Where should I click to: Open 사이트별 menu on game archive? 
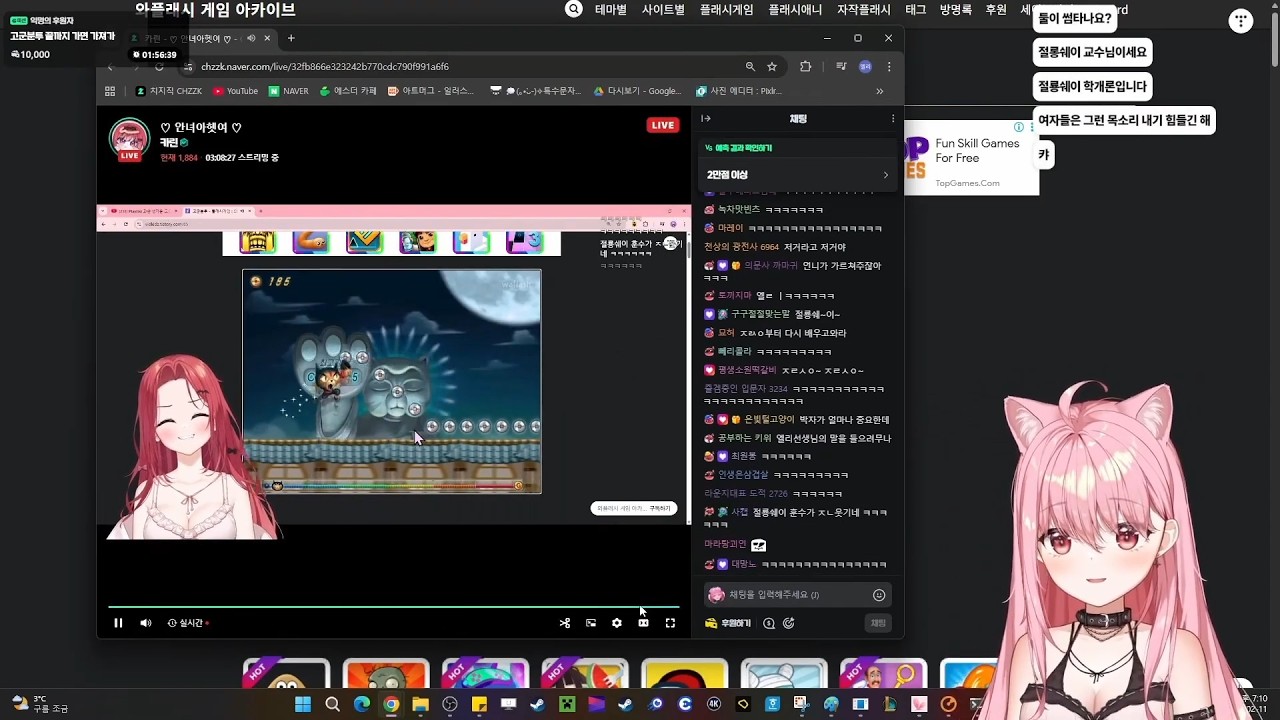coord(663,9)
